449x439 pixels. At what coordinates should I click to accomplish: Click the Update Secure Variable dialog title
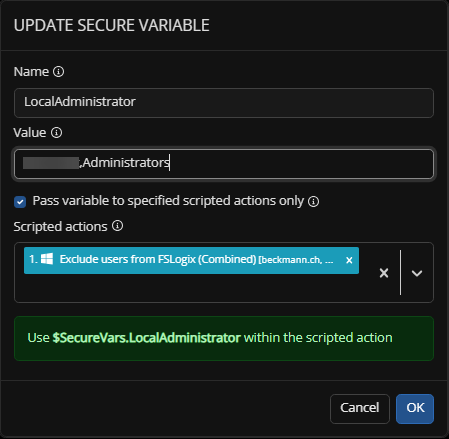click(x=112, y=25)
